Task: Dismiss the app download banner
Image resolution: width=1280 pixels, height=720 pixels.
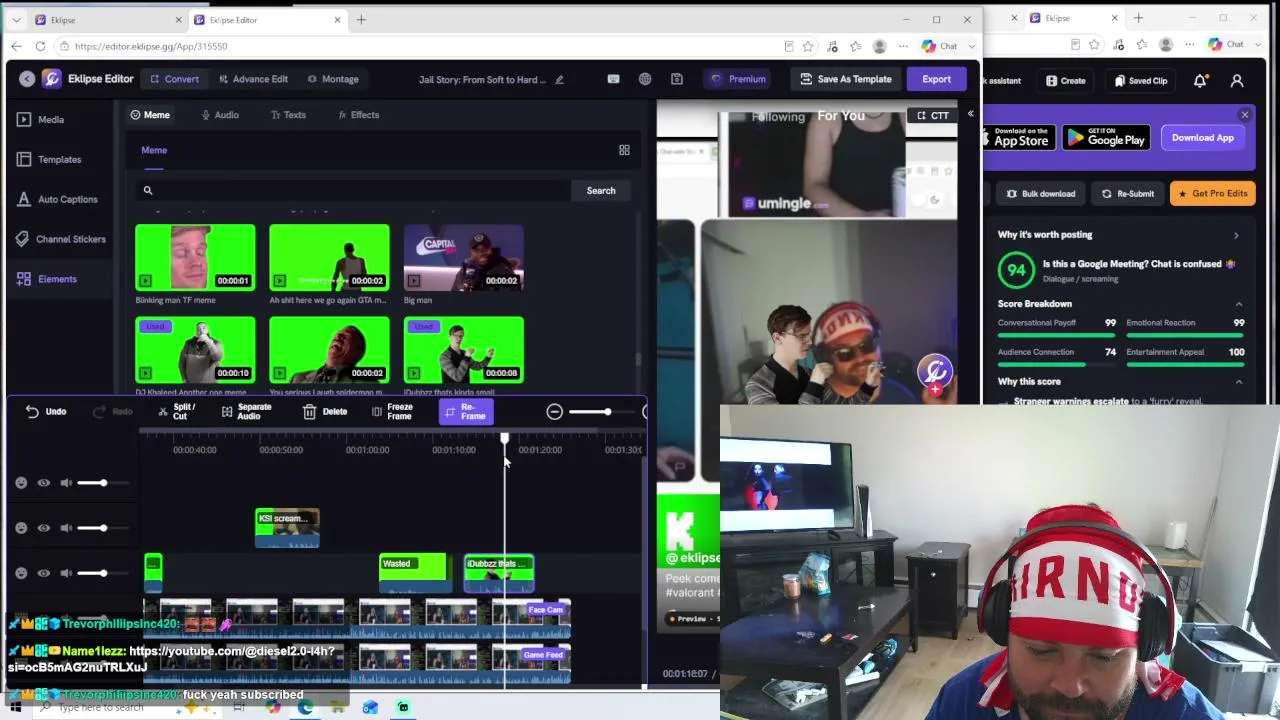Action: (1245, 116)
